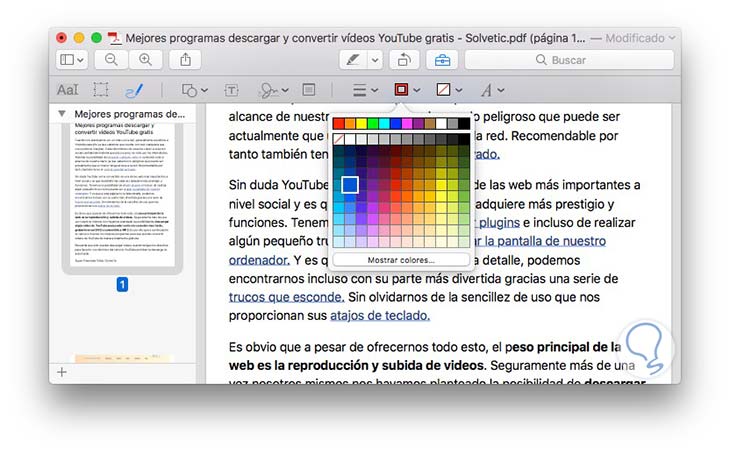Open the Share menu button
The image size is (730, 454).
tap(185, 60)
